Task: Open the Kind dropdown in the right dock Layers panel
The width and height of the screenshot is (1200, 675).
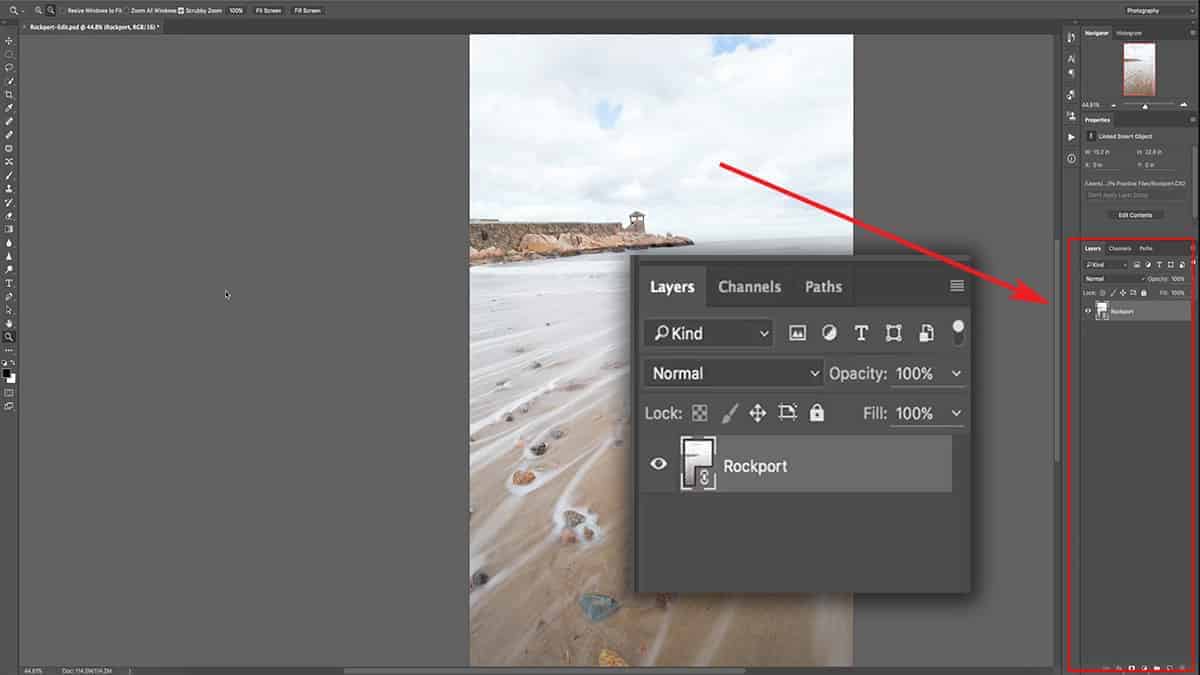Action: point(1107,264)
